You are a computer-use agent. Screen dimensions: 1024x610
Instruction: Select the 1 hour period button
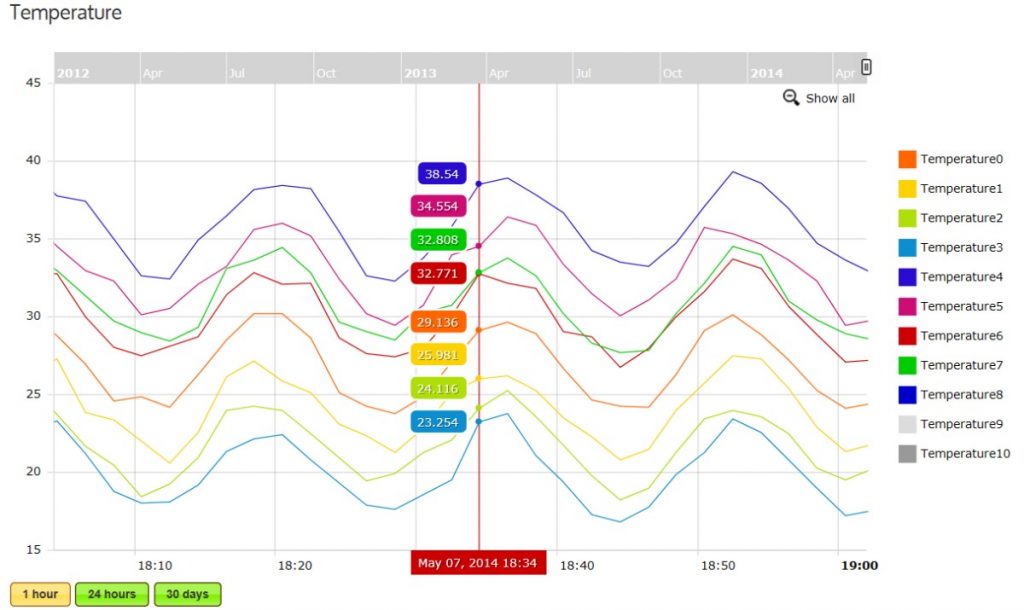pyautogui.click(x=40, y=594)
